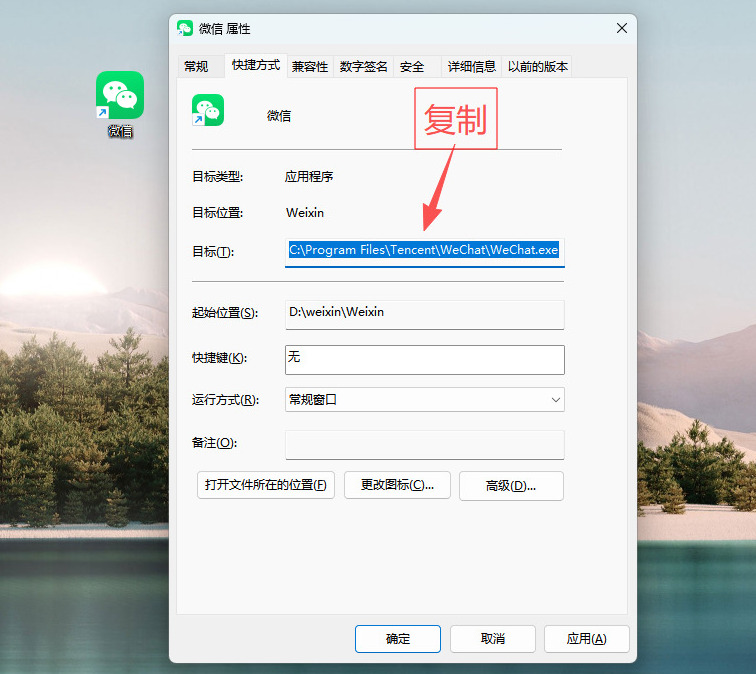Image resolution: width=756 pixels, height=674 pixels.
Task: Close the 微信 属性 dialog
Action: (x=621, y=28)
